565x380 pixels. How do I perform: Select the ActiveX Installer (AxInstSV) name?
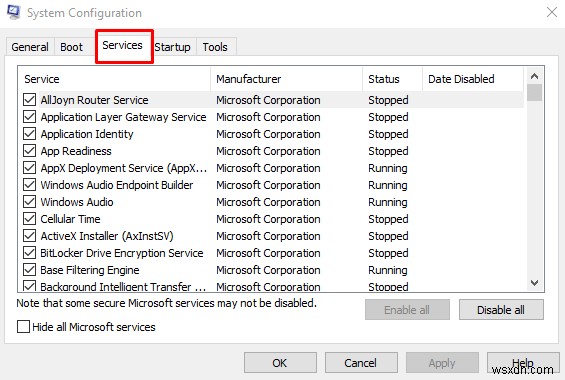coord(107,236)
